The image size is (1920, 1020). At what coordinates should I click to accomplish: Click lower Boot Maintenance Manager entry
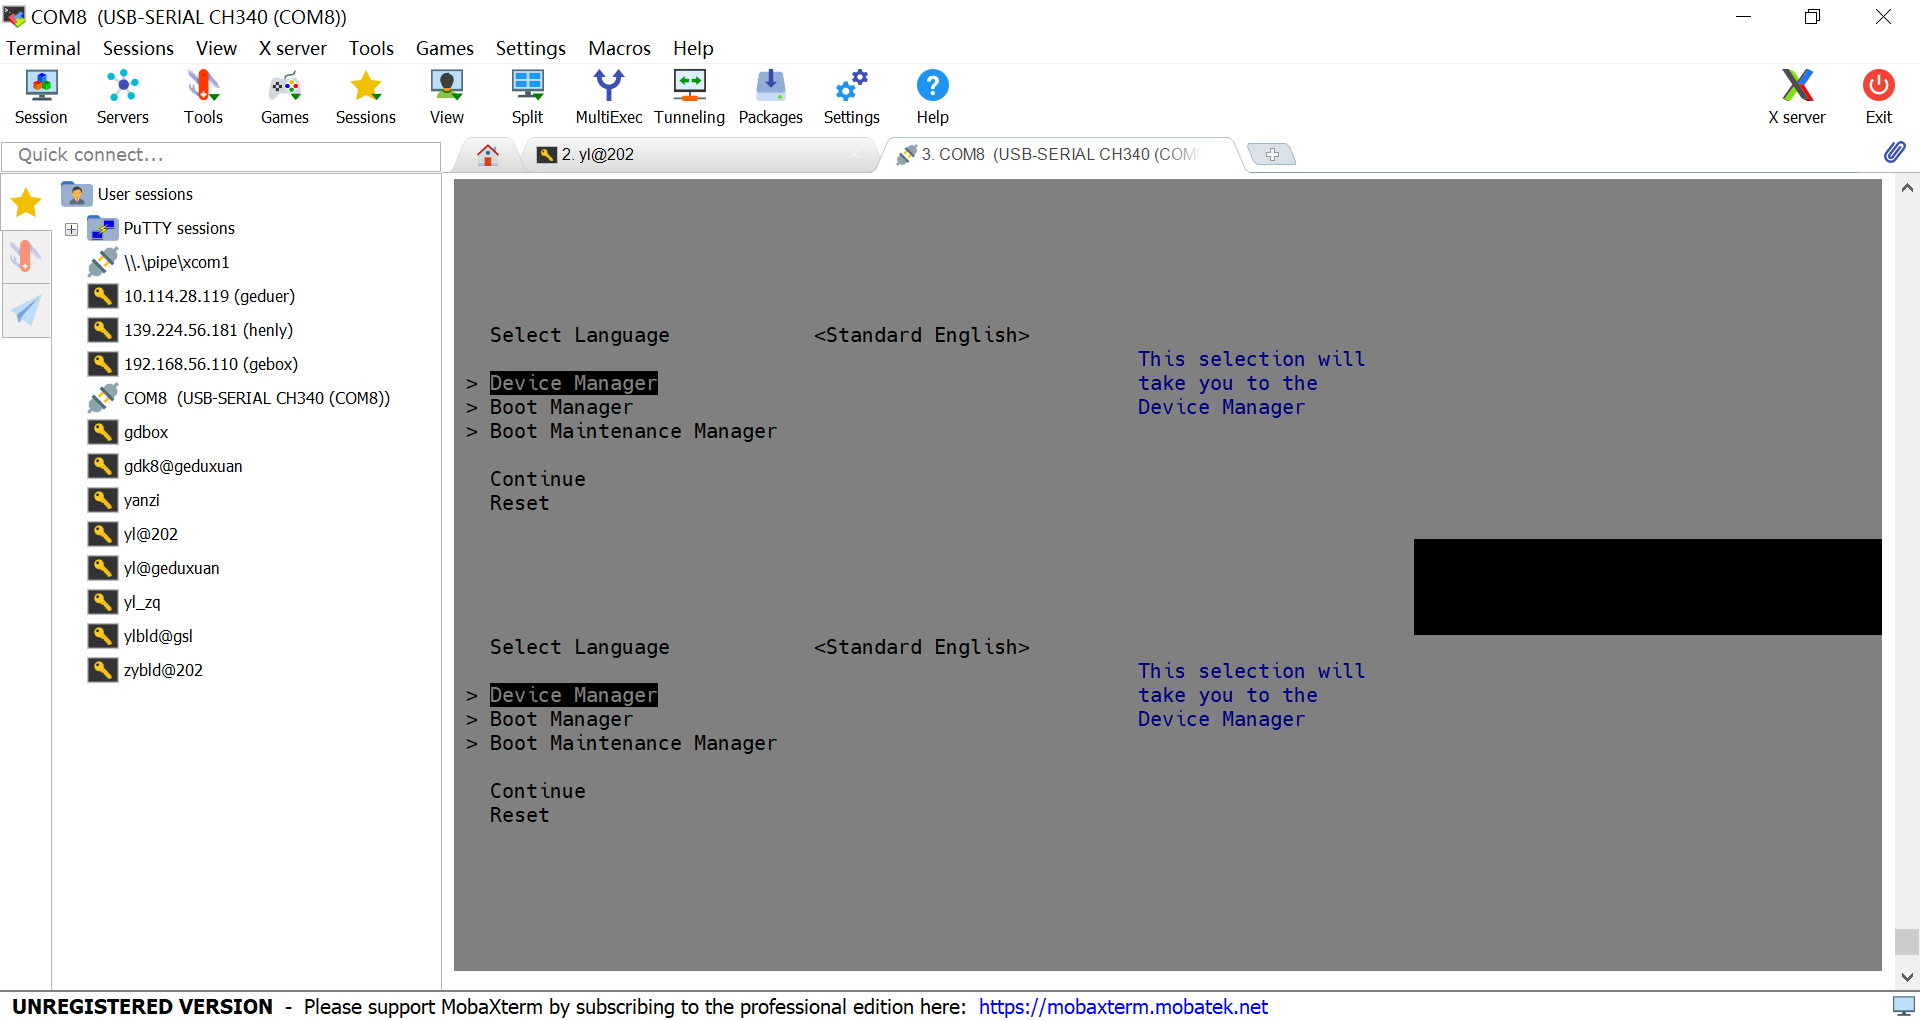tap(633, 743)
